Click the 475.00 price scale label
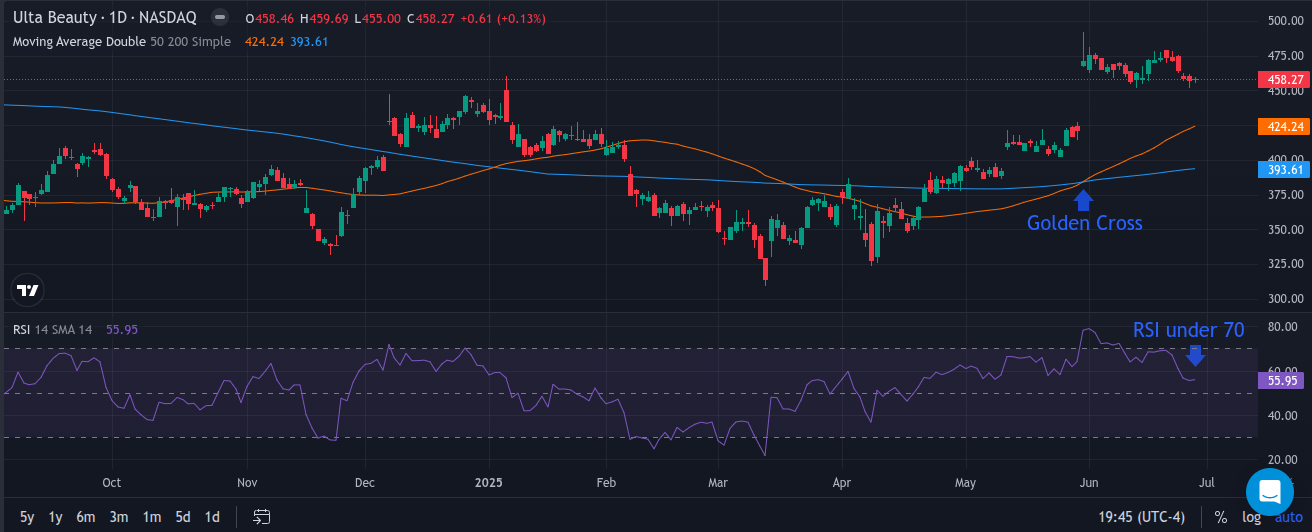Screen dimensions: 1312x532 point(1284,54)
